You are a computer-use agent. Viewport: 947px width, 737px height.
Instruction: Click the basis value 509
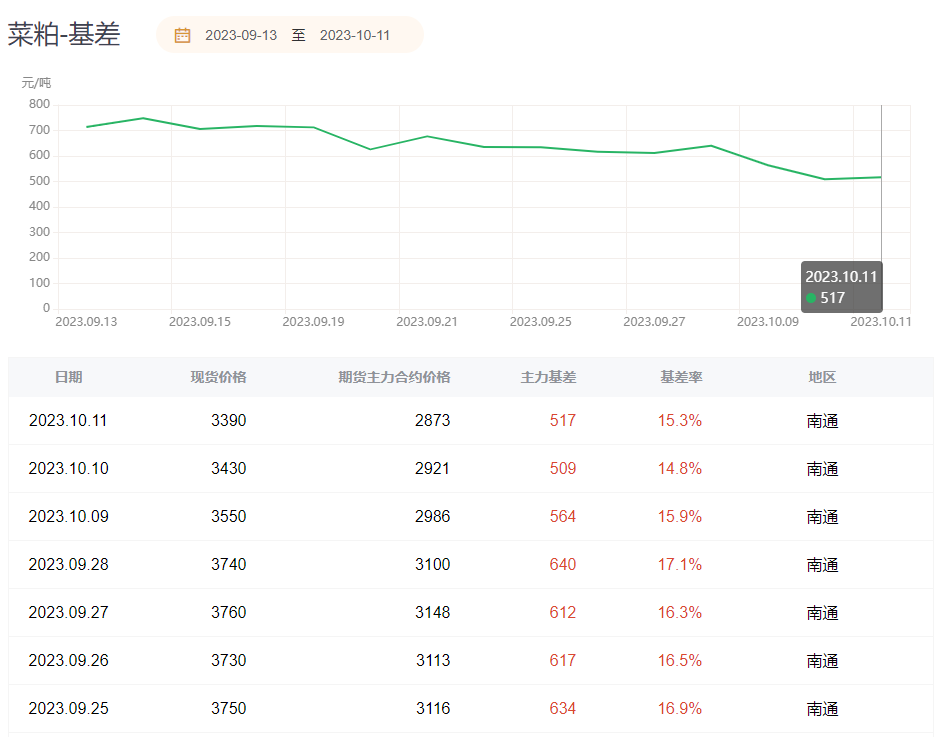click(562, 468)
